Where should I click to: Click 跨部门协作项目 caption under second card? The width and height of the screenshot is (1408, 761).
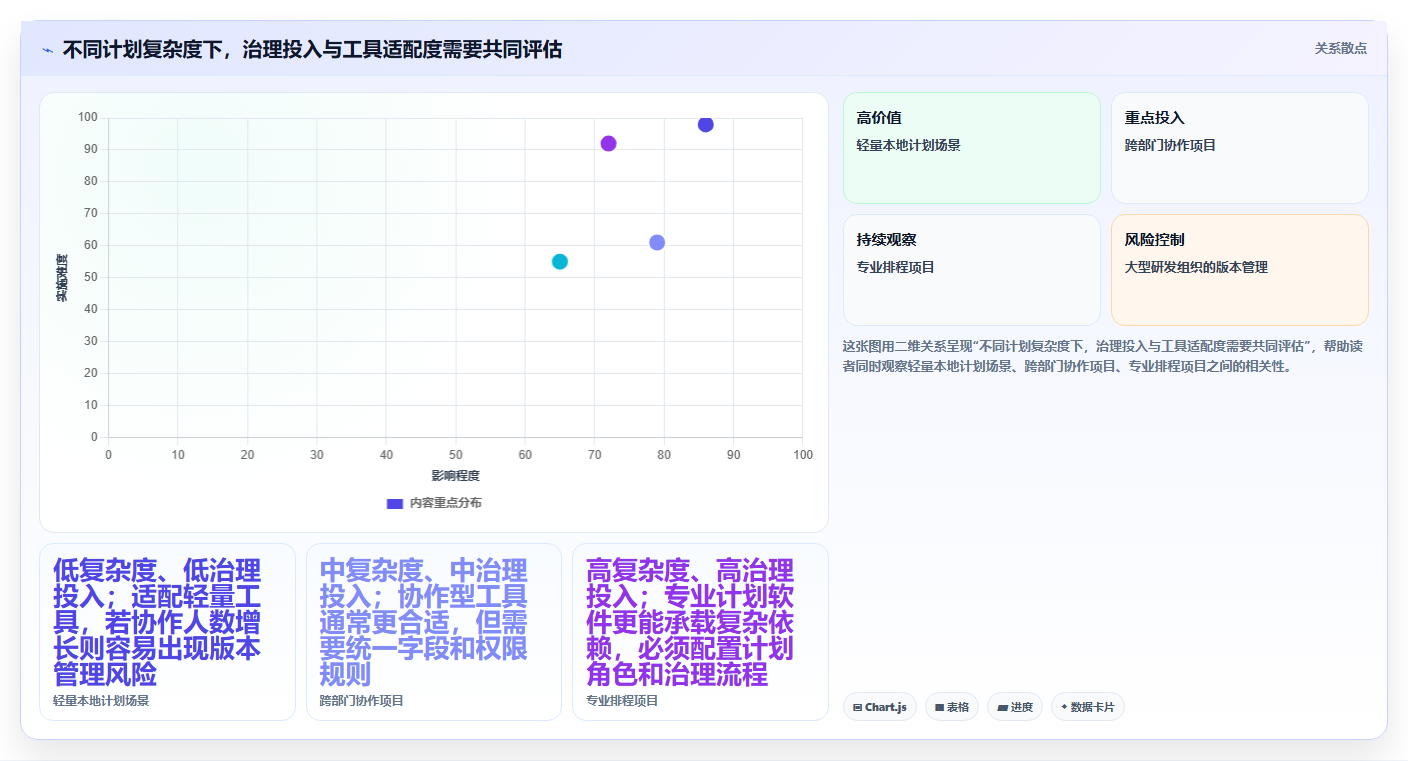click(362, 701)
